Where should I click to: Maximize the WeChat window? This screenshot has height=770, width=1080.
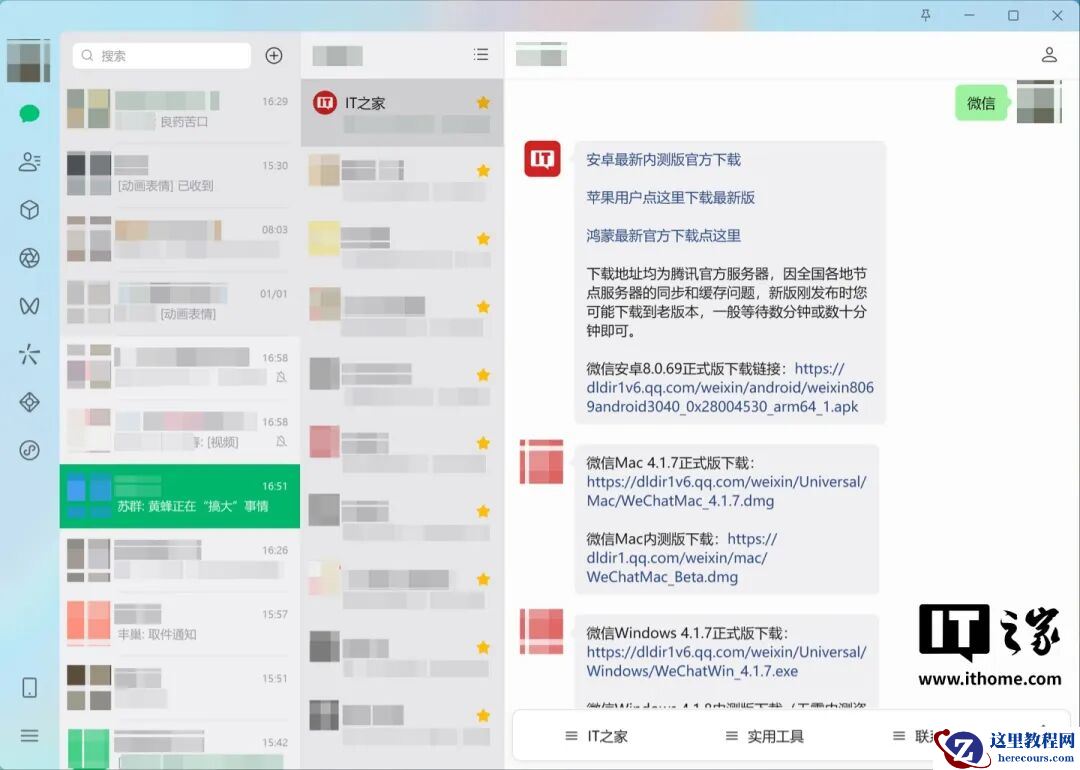[x=1013, y=15]
